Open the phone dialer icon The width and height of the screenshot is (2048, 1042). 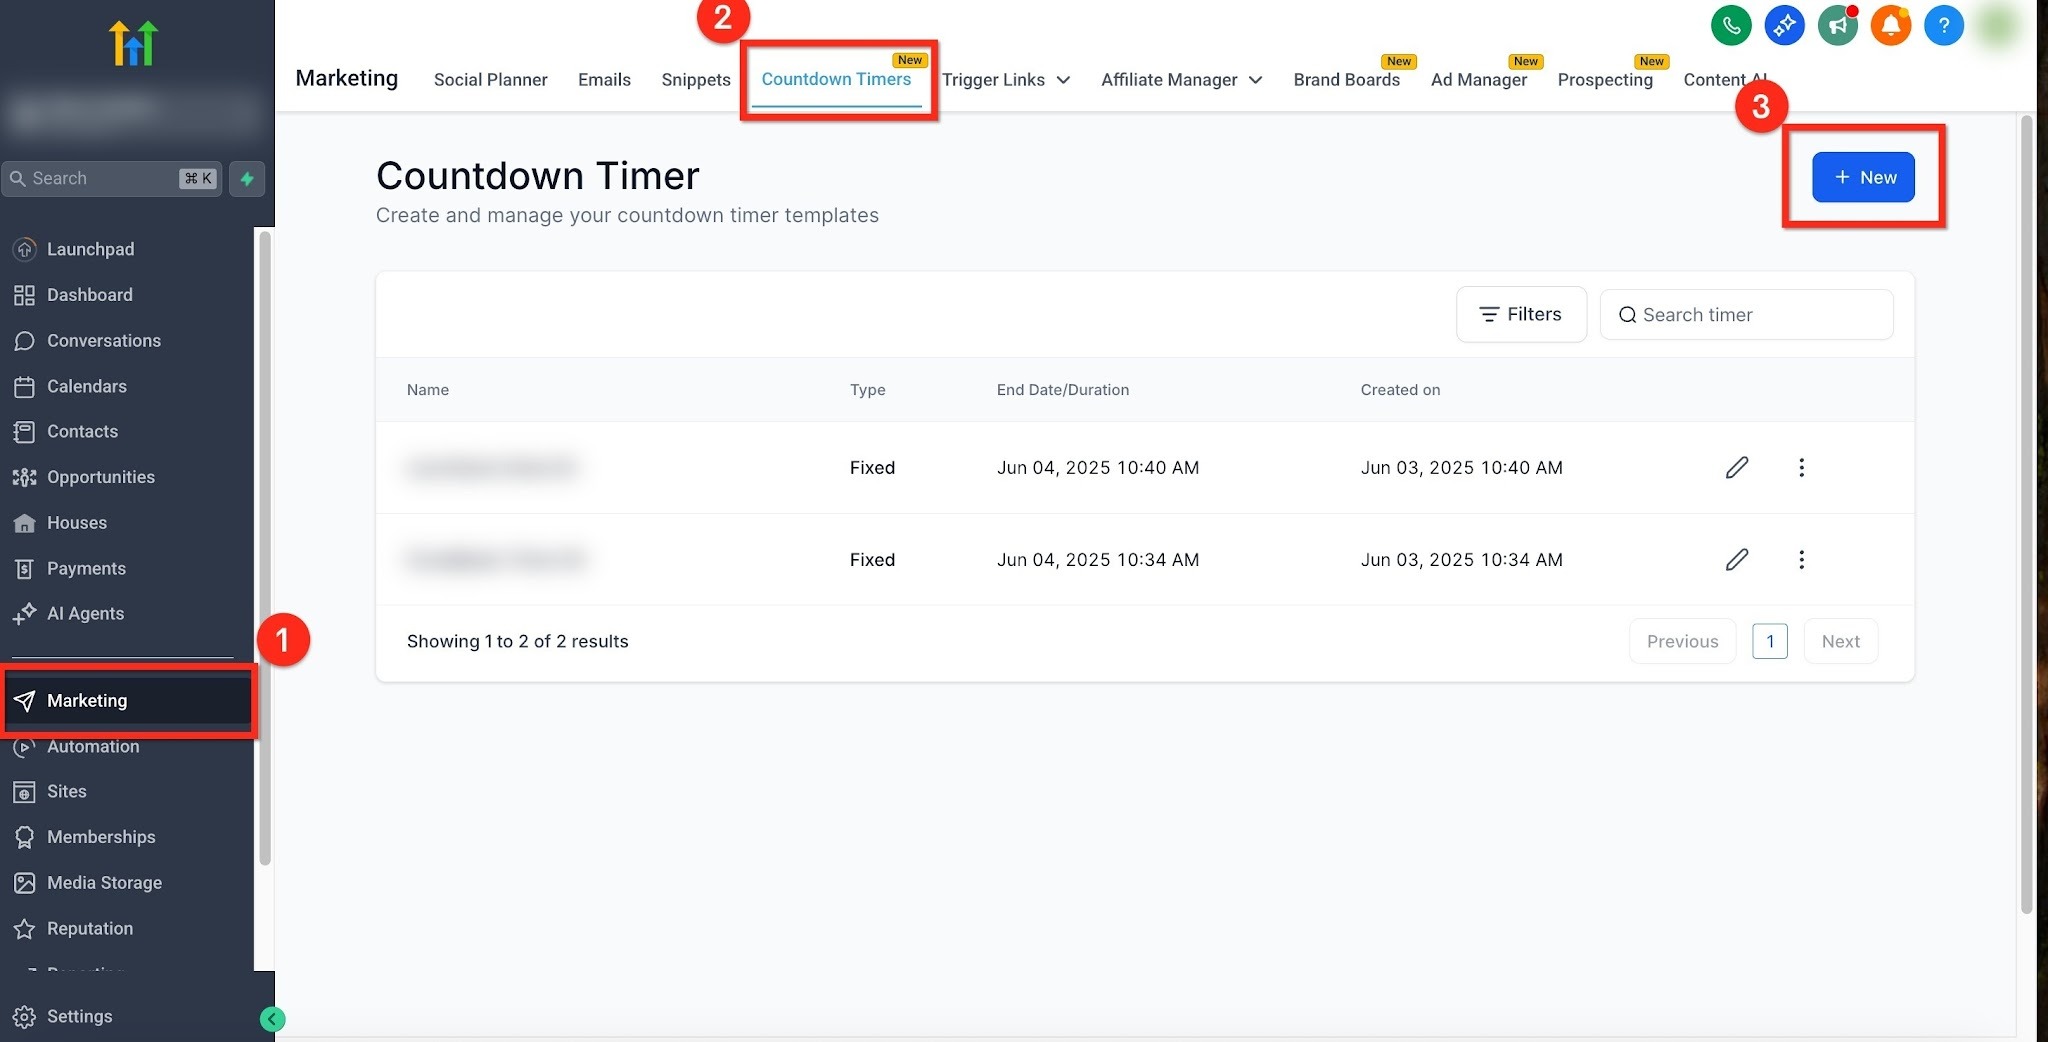point(1731,26)
